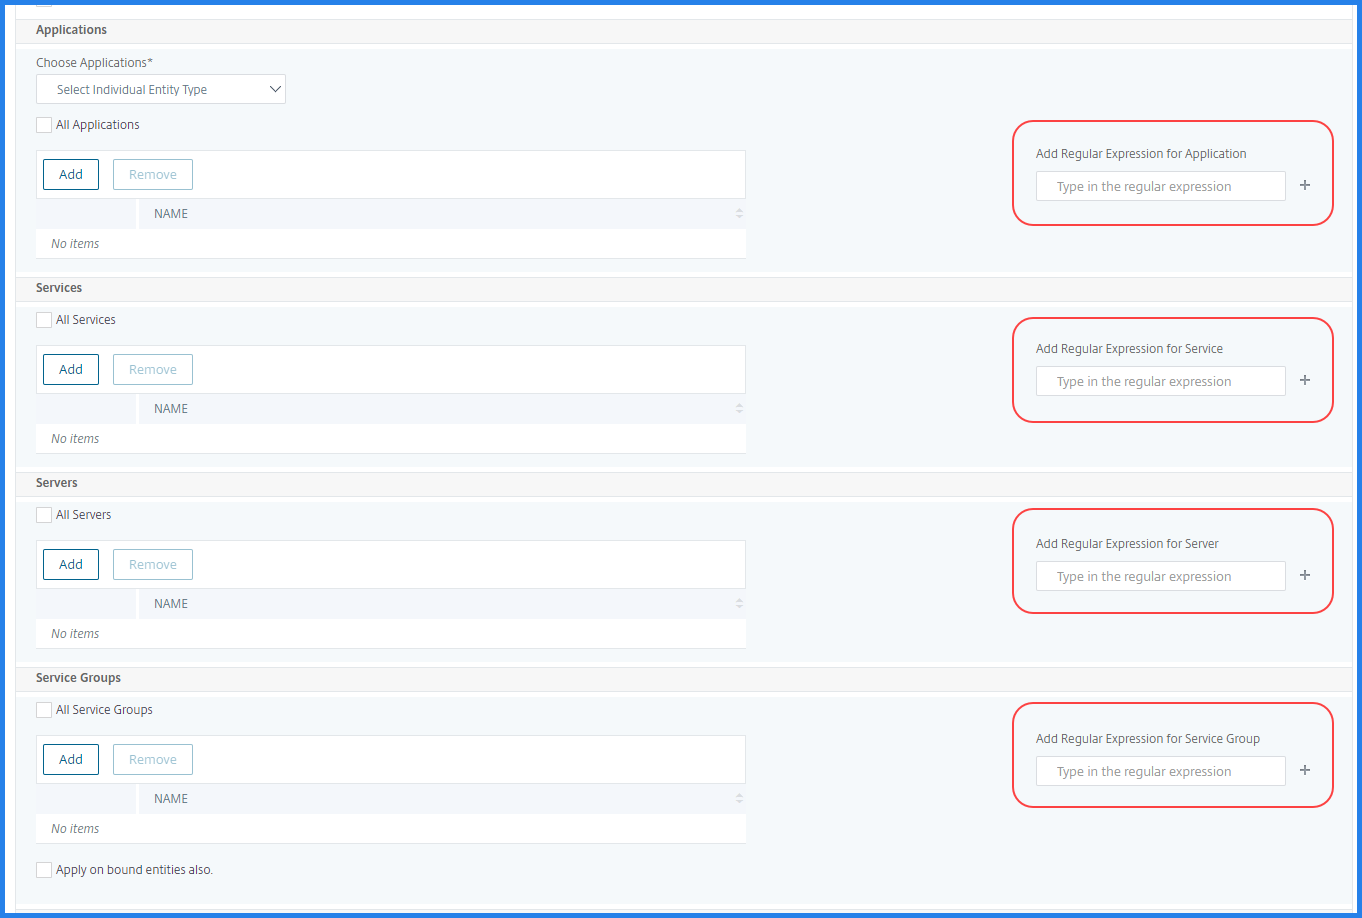
Task: Check the All Servers option
Action: point(44,515)
